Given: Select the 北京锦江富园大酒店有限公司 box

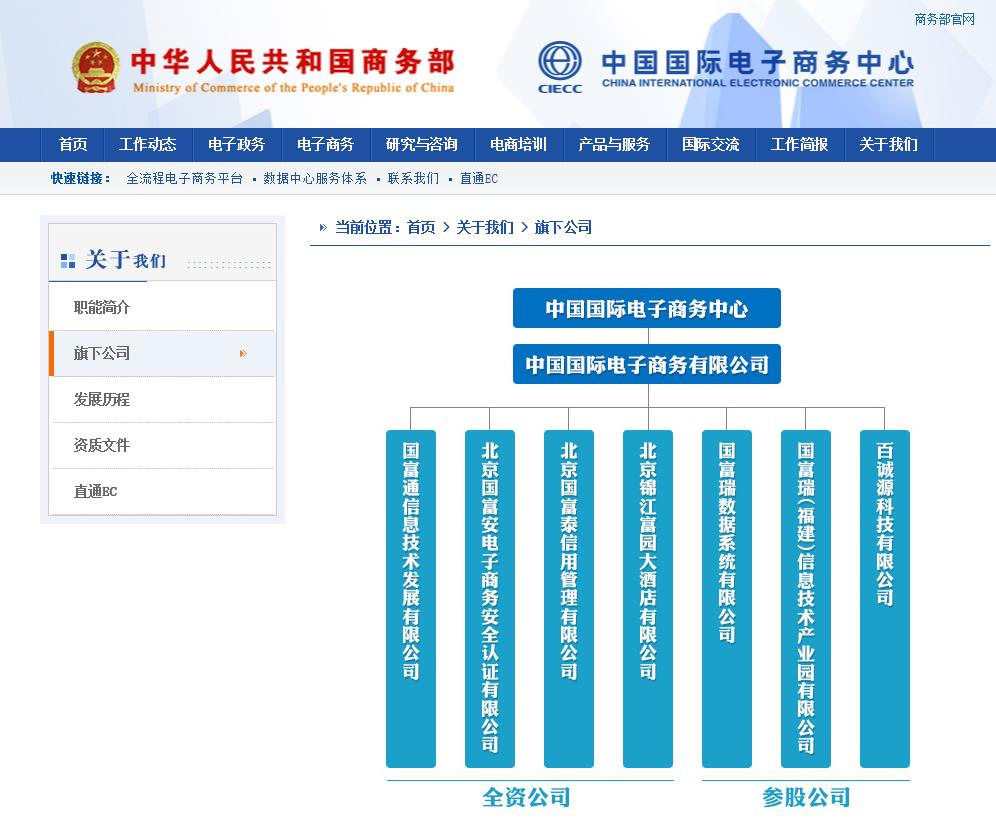Looking at the screenshot, I should click(648, 599).
